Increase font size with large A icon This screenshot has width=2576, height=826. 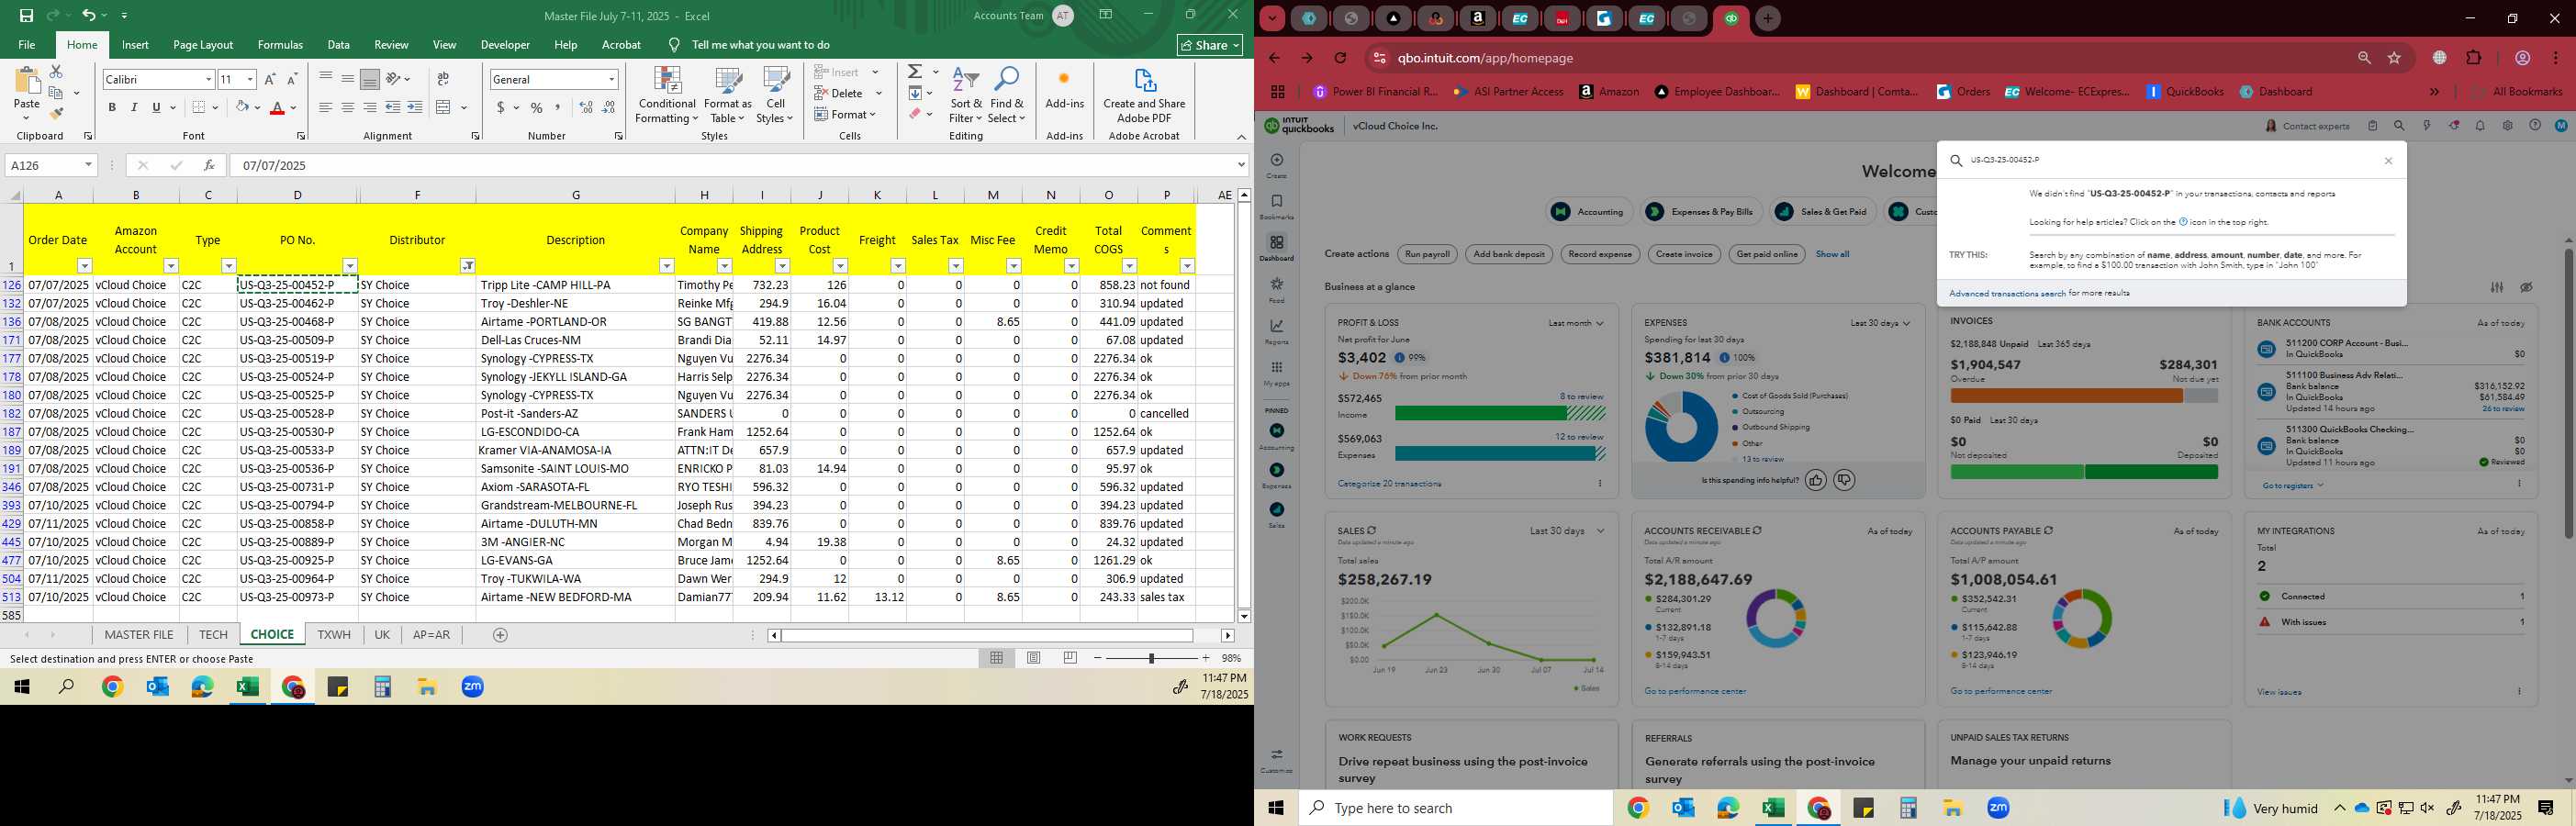[270, 79]
